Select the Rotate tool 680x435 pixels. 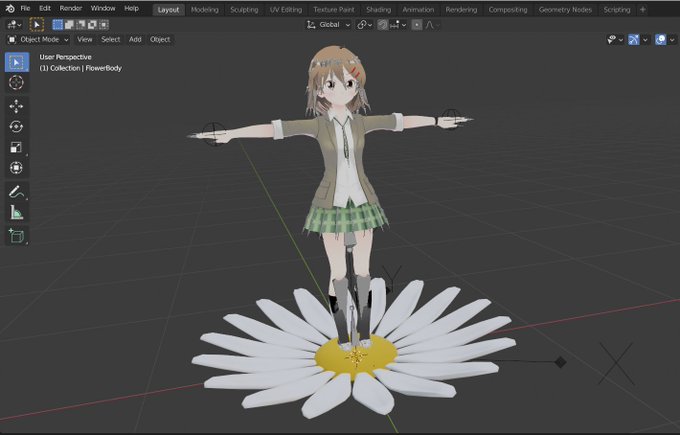16,127
